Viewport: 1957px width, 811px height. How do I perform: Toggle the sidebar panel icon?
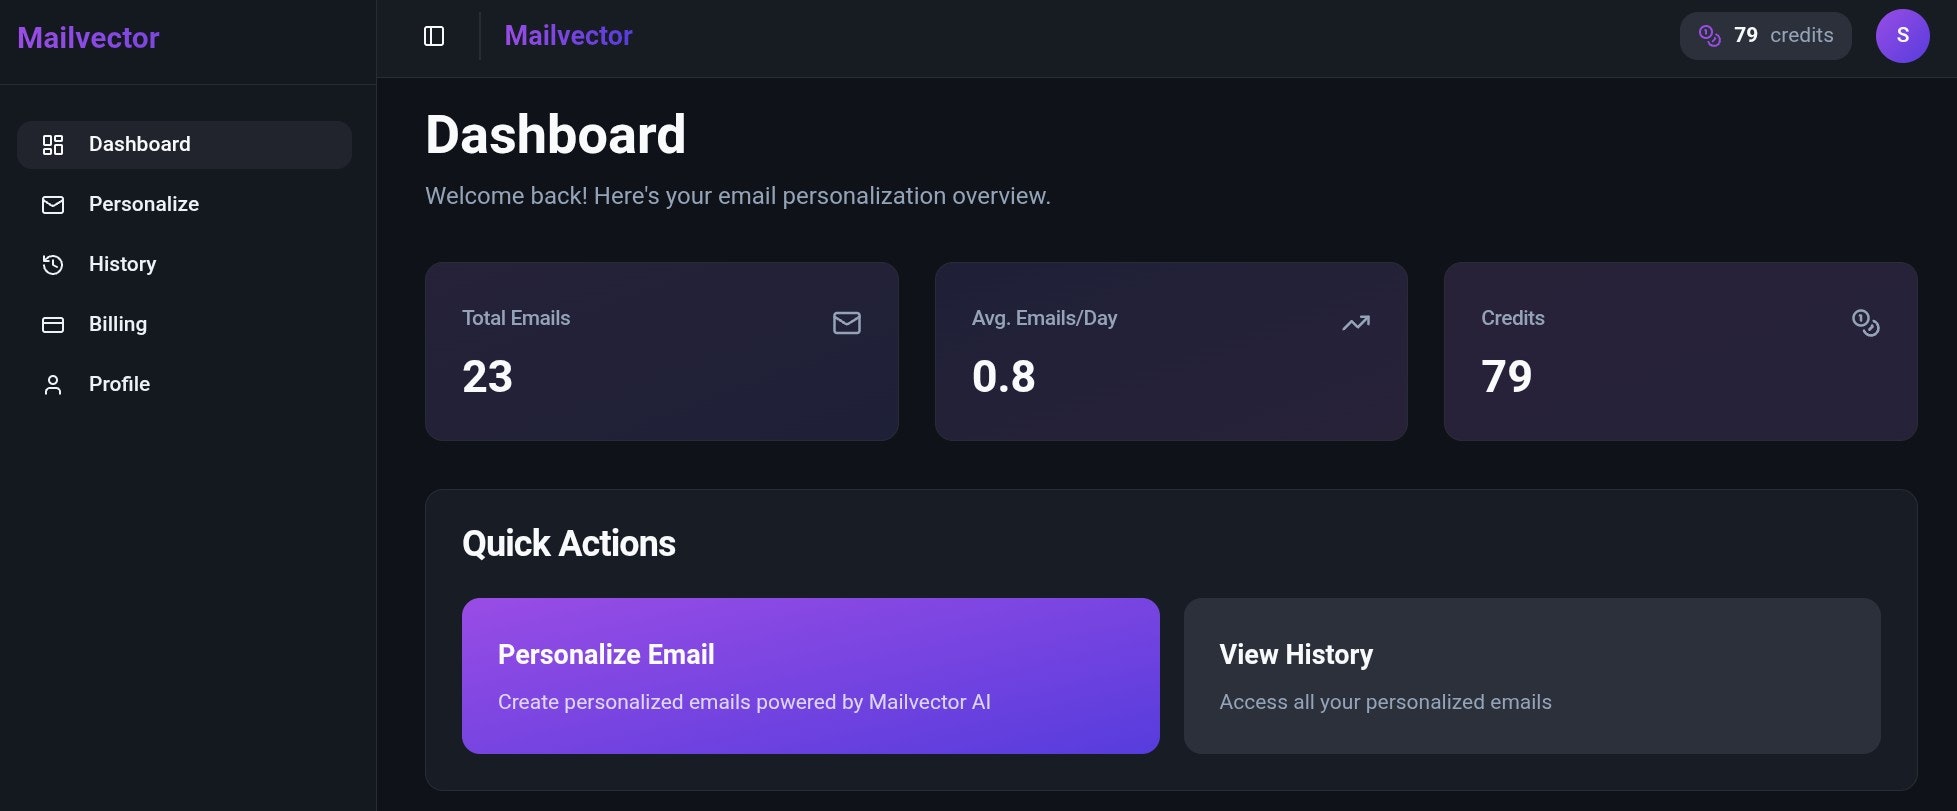coord(434,36)
